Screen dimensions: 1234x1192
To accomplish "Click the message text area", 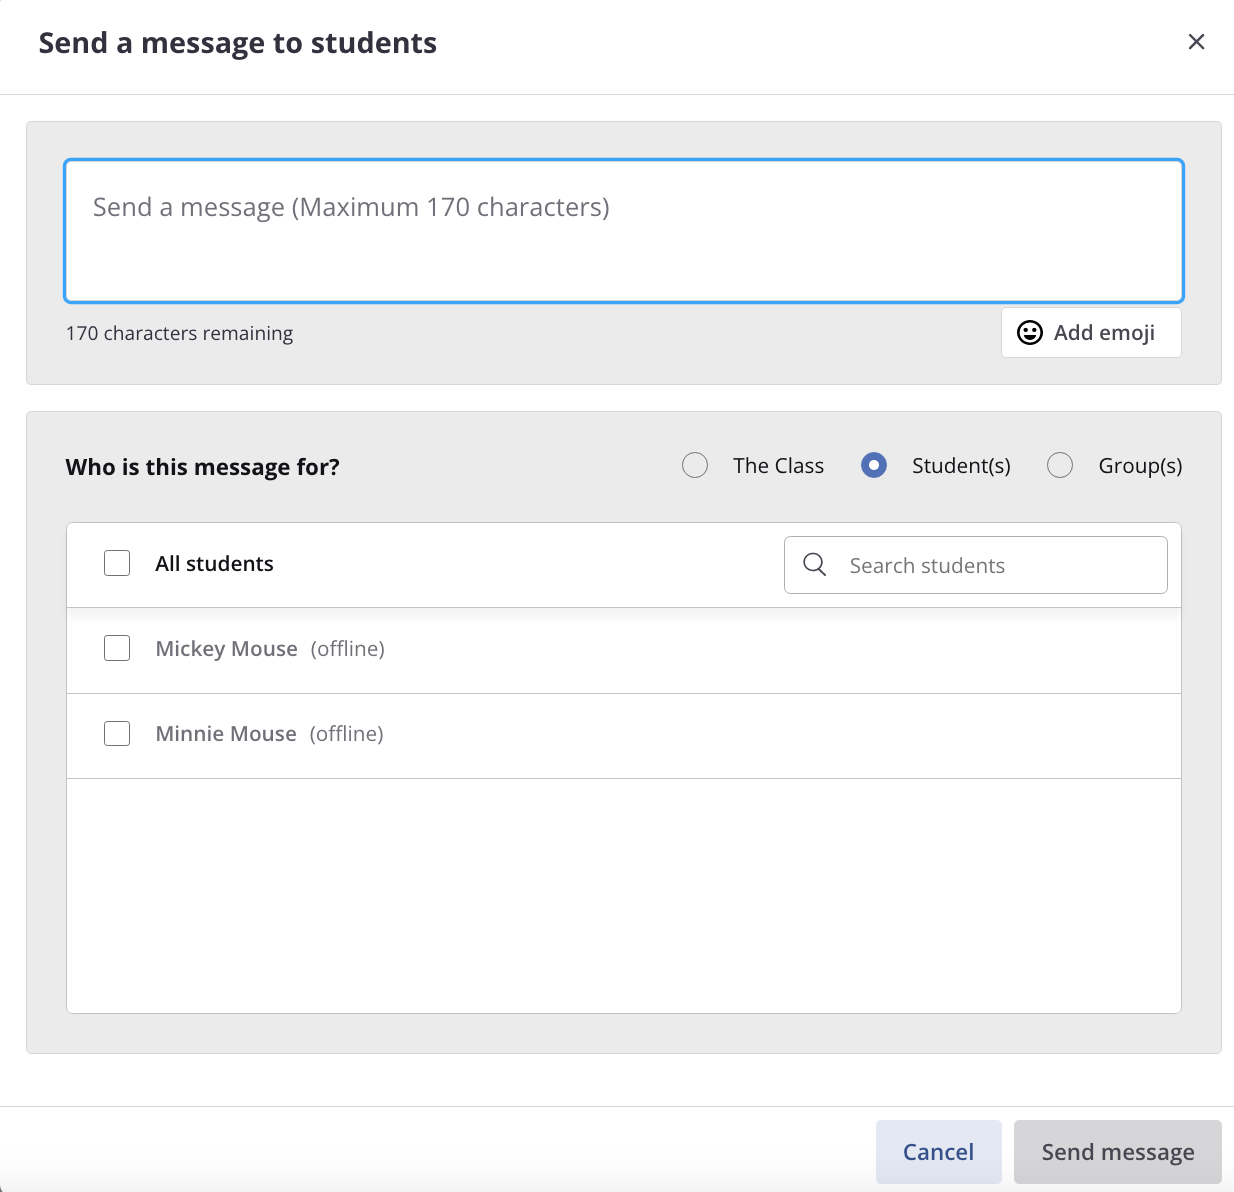I will pos(624,230).
